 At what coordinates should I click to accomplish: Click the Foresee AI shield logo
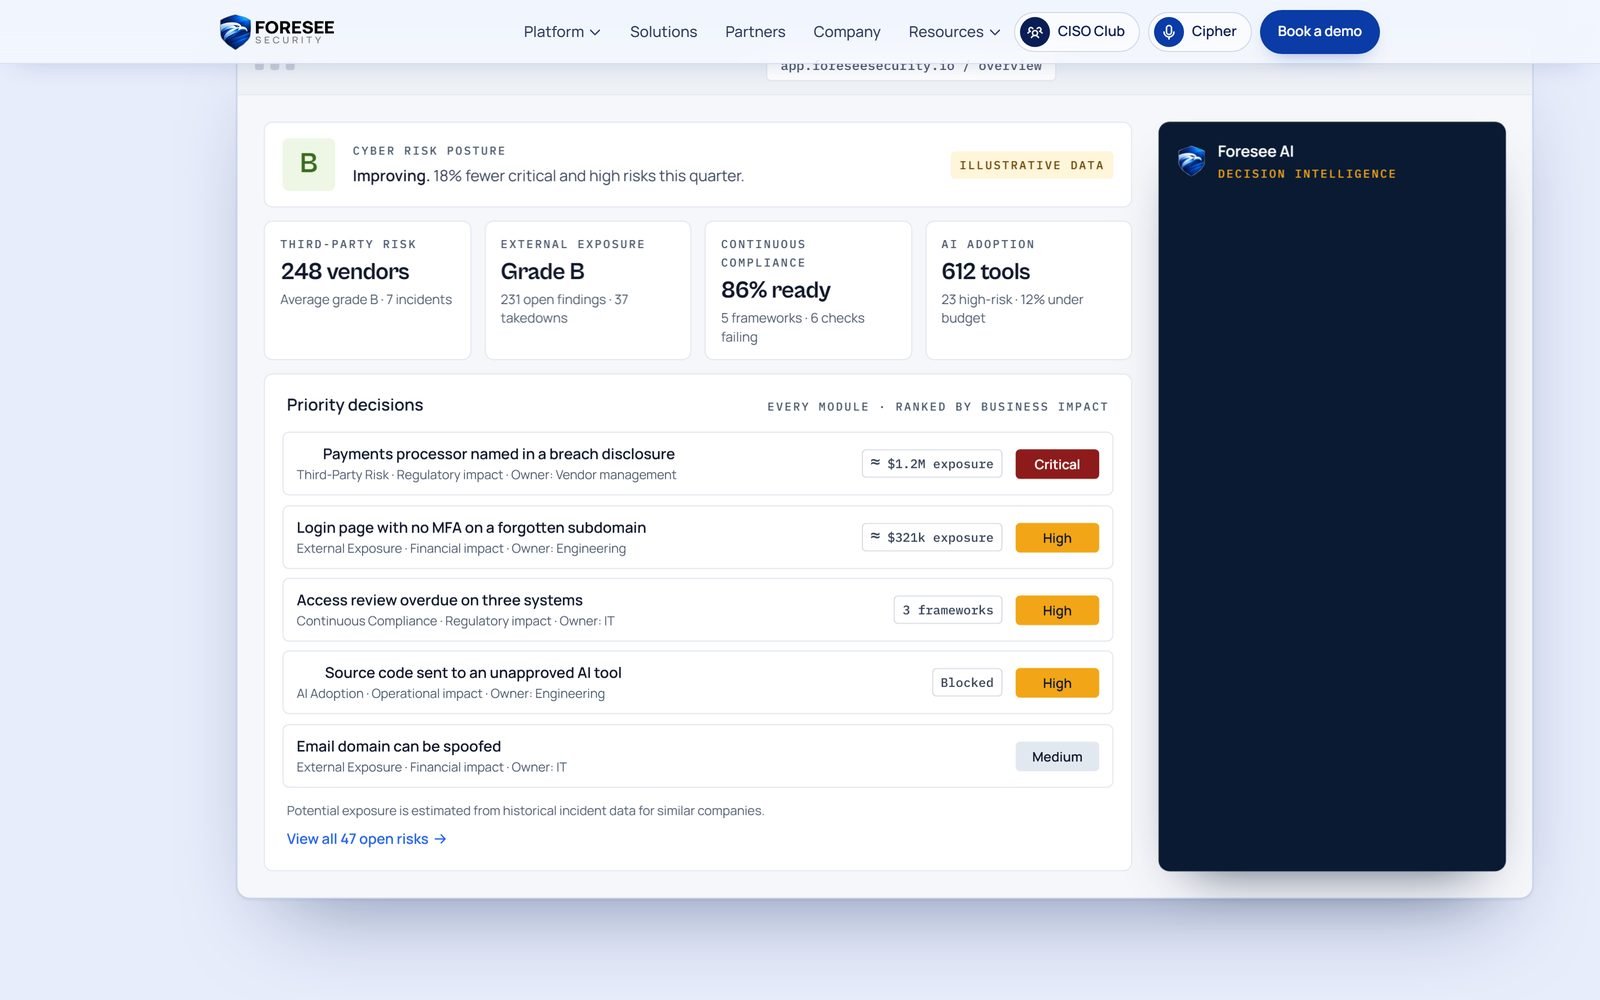pos(1191,161)
